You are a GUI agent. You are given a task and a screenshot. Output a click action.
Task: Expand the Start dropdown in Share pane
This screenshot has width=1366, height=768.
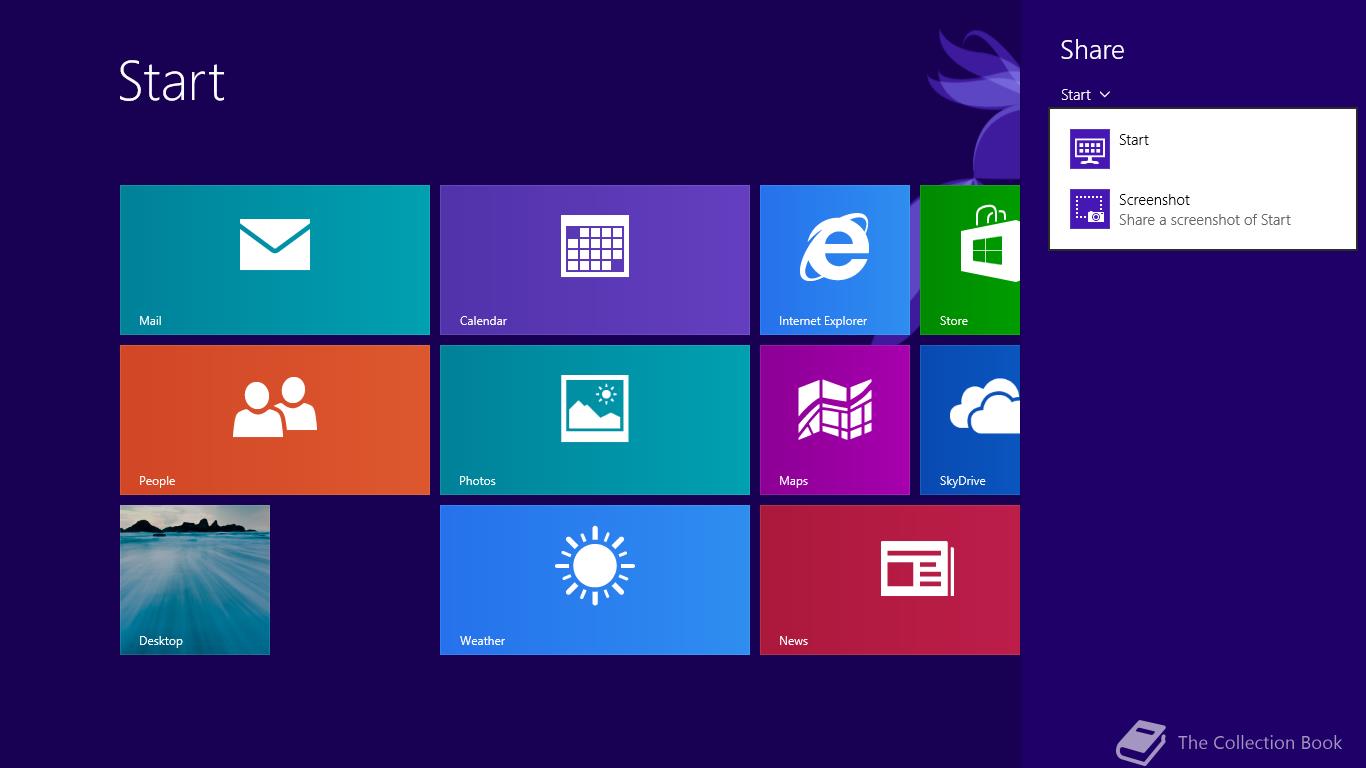click(x=1086, y=95)
